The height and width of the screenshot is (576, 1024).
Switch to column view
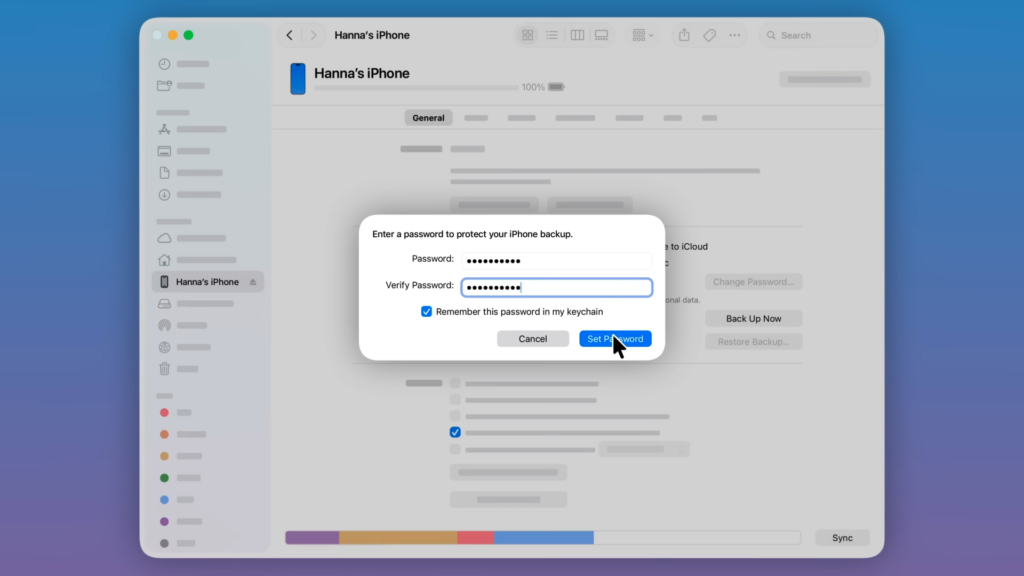(577, 35)
